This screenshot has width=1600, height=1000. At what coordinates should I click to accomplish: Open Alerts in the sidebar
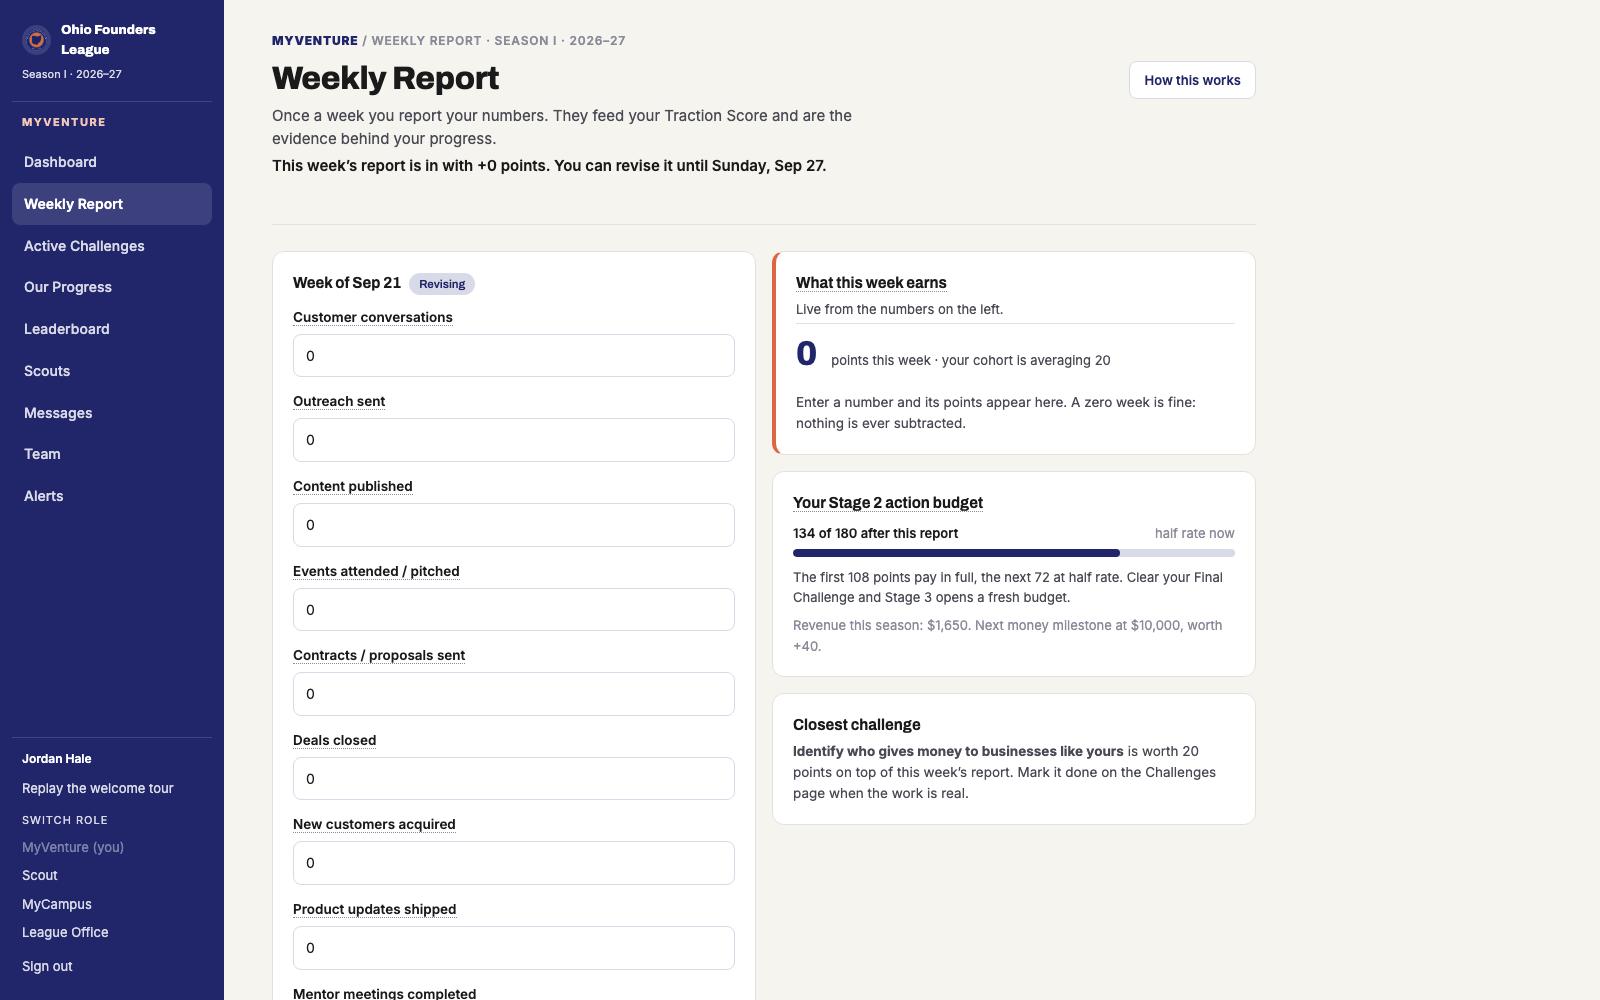tap(112, 496)
